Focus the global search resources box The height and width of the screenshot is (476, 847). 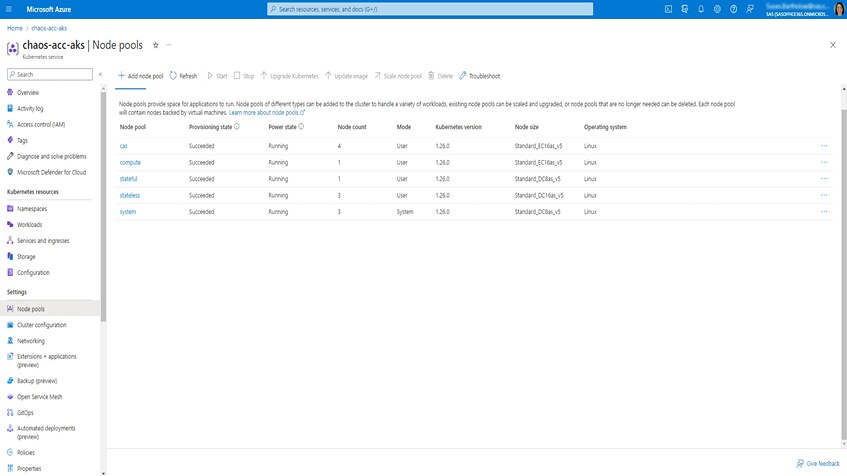coord(430,9)
